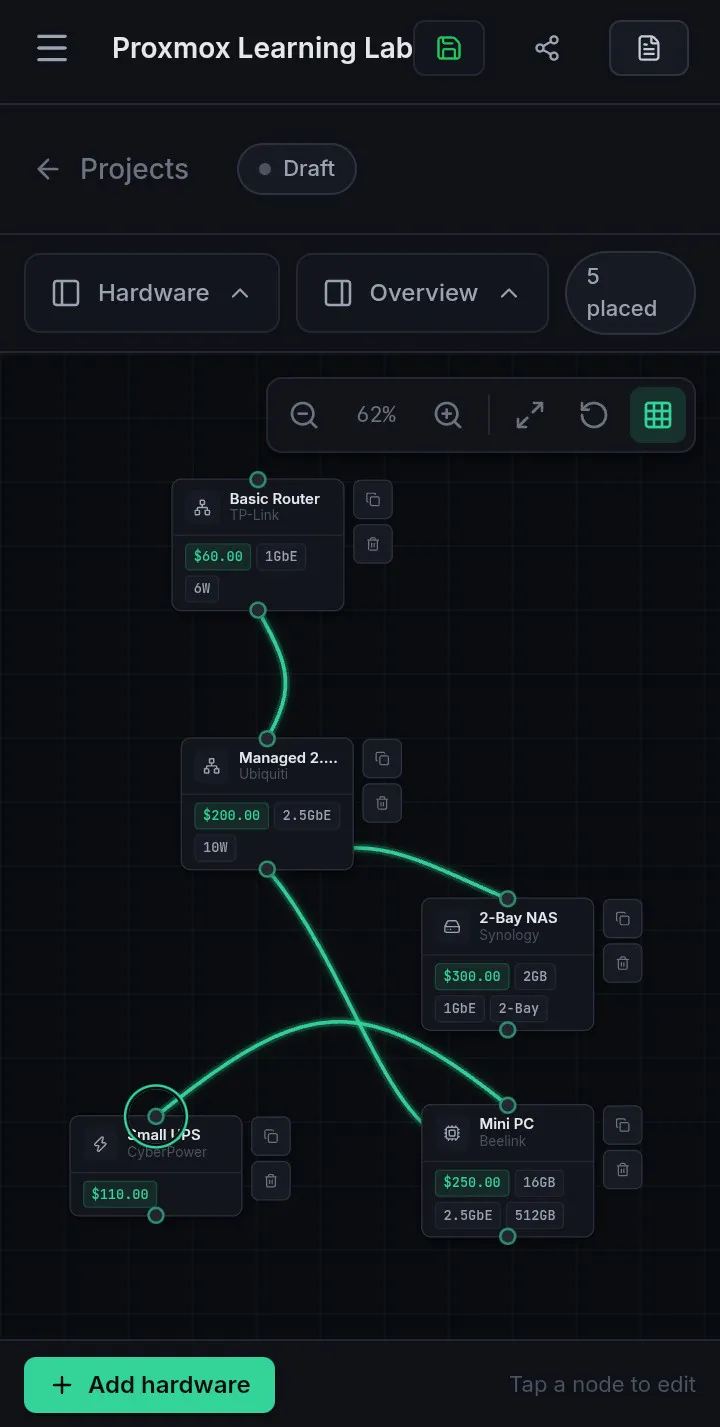Select the Mini PC node title
The width and height of the screenshot is (720, 1427).
[507, 1124]
